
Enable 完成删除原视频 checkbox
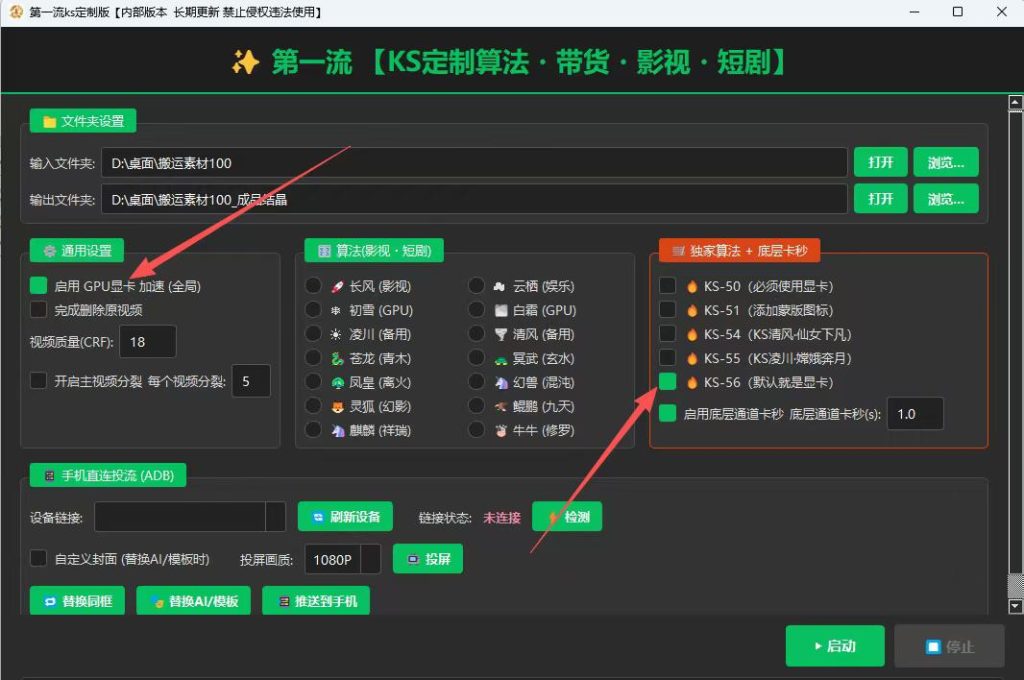click(x=39, y=309)
